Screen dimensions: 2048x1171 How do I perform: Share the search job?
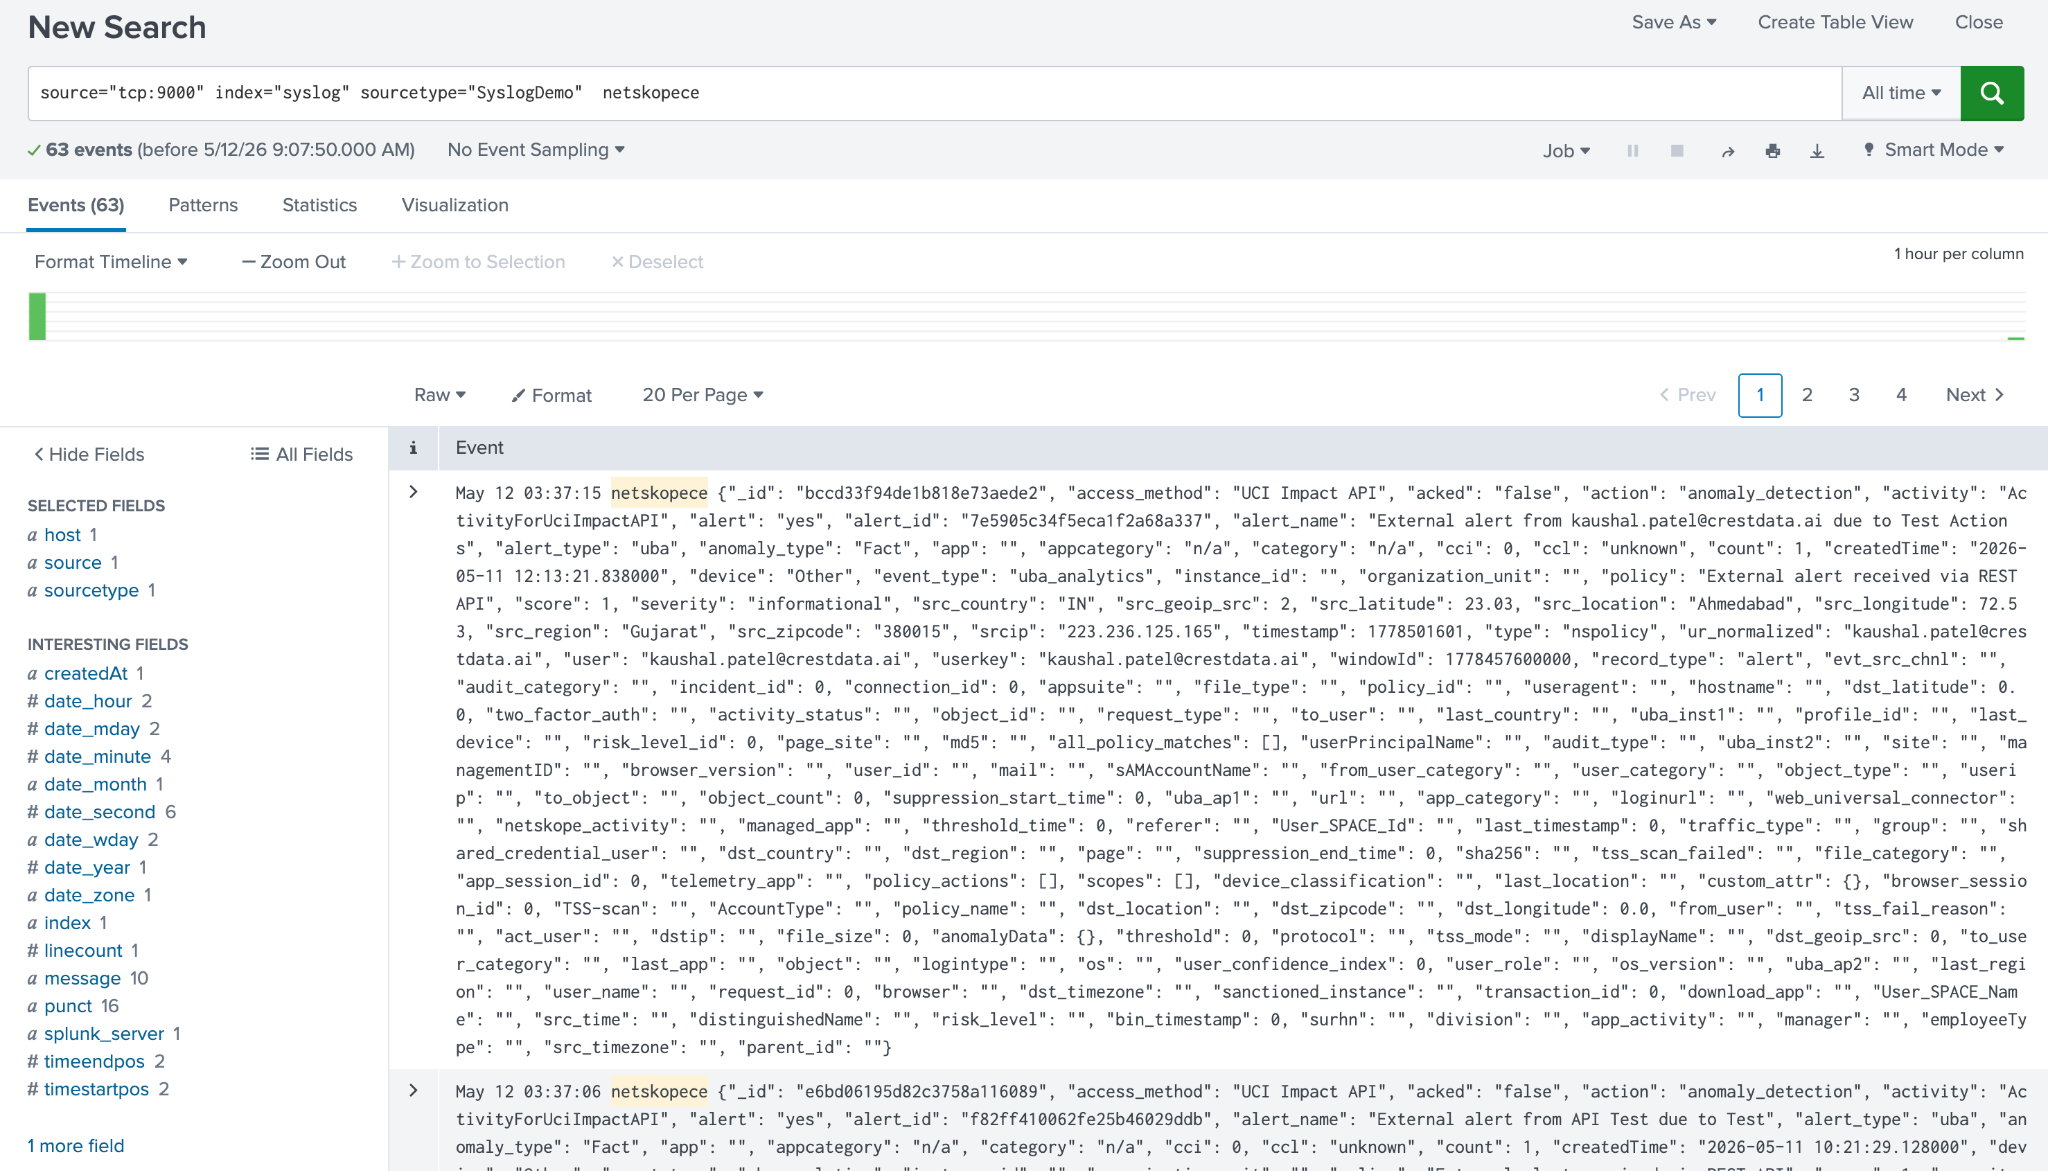1728,151
